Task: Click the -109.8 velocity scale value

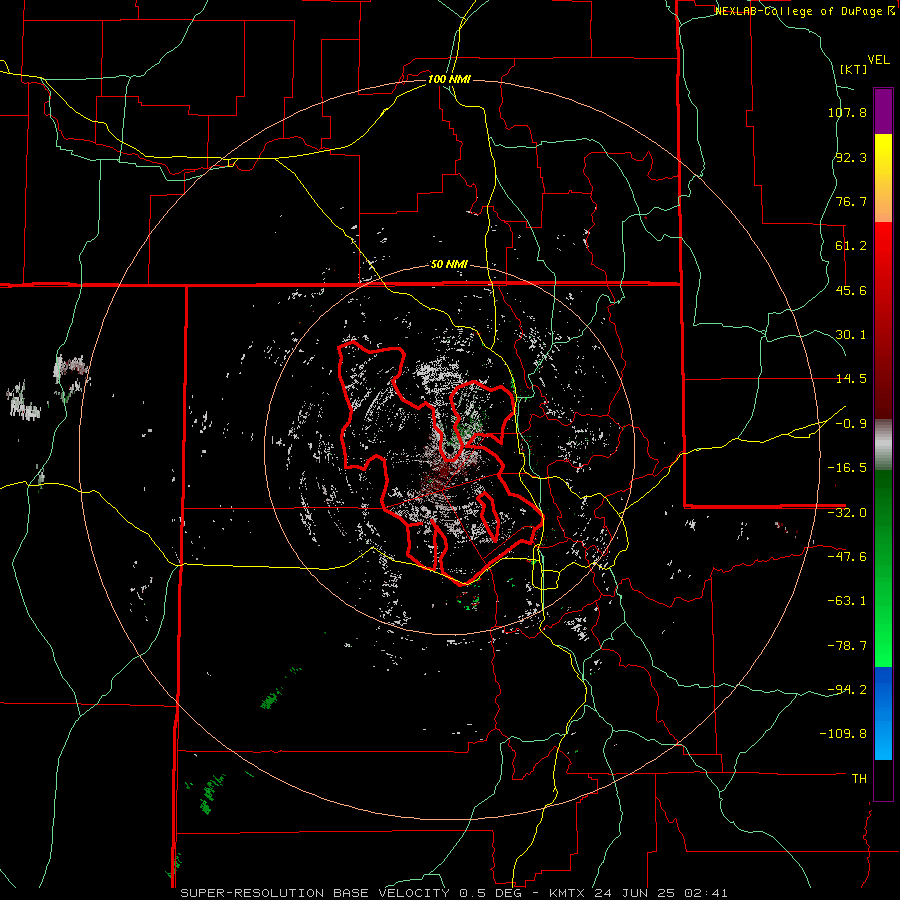Action: [844, 734]
